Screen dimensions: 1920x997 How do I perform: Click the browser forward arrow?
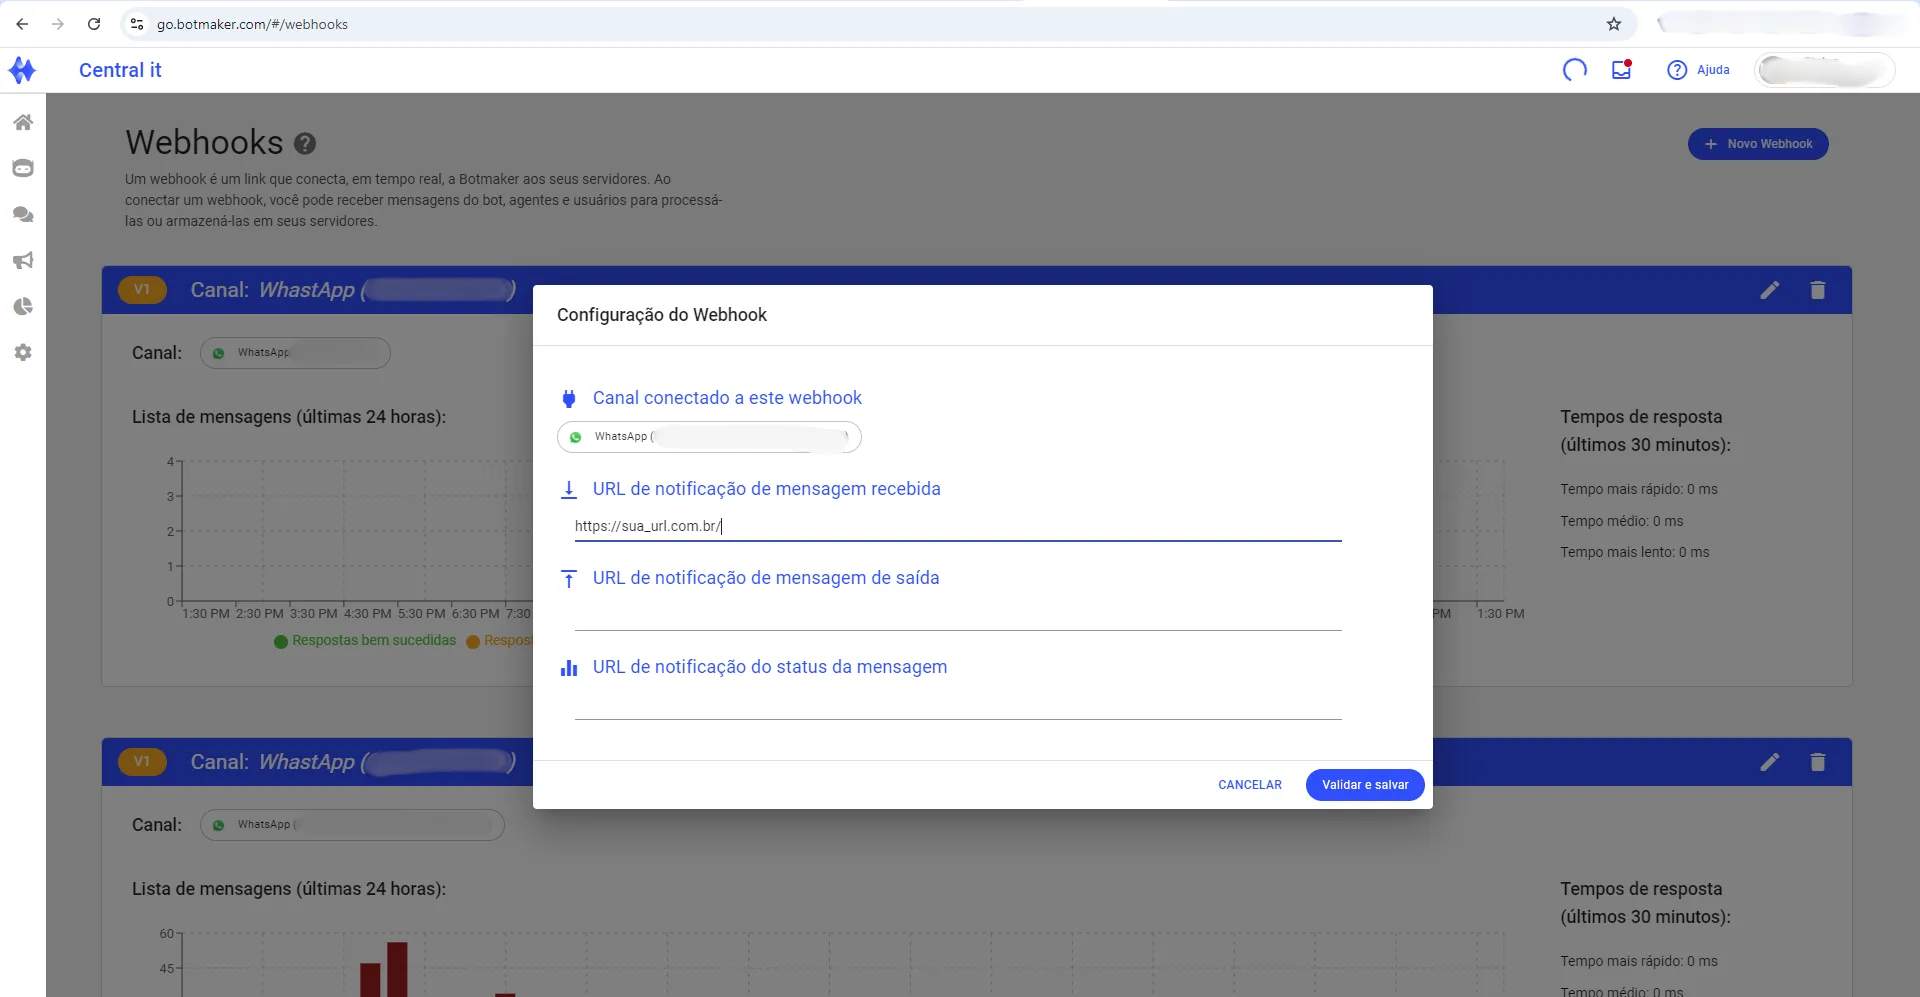coord(58,24)
